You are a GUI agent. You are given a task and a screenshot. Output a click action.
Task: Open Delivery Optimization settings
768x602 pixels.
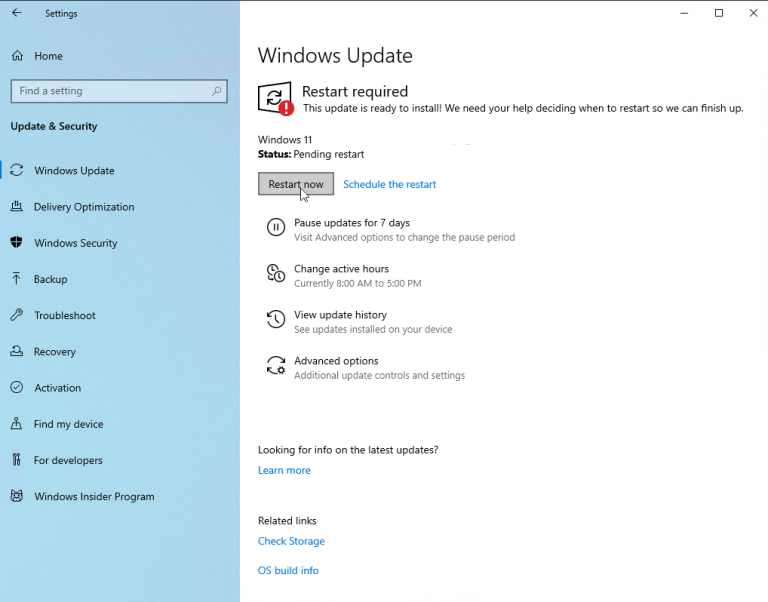coord(84,207)
